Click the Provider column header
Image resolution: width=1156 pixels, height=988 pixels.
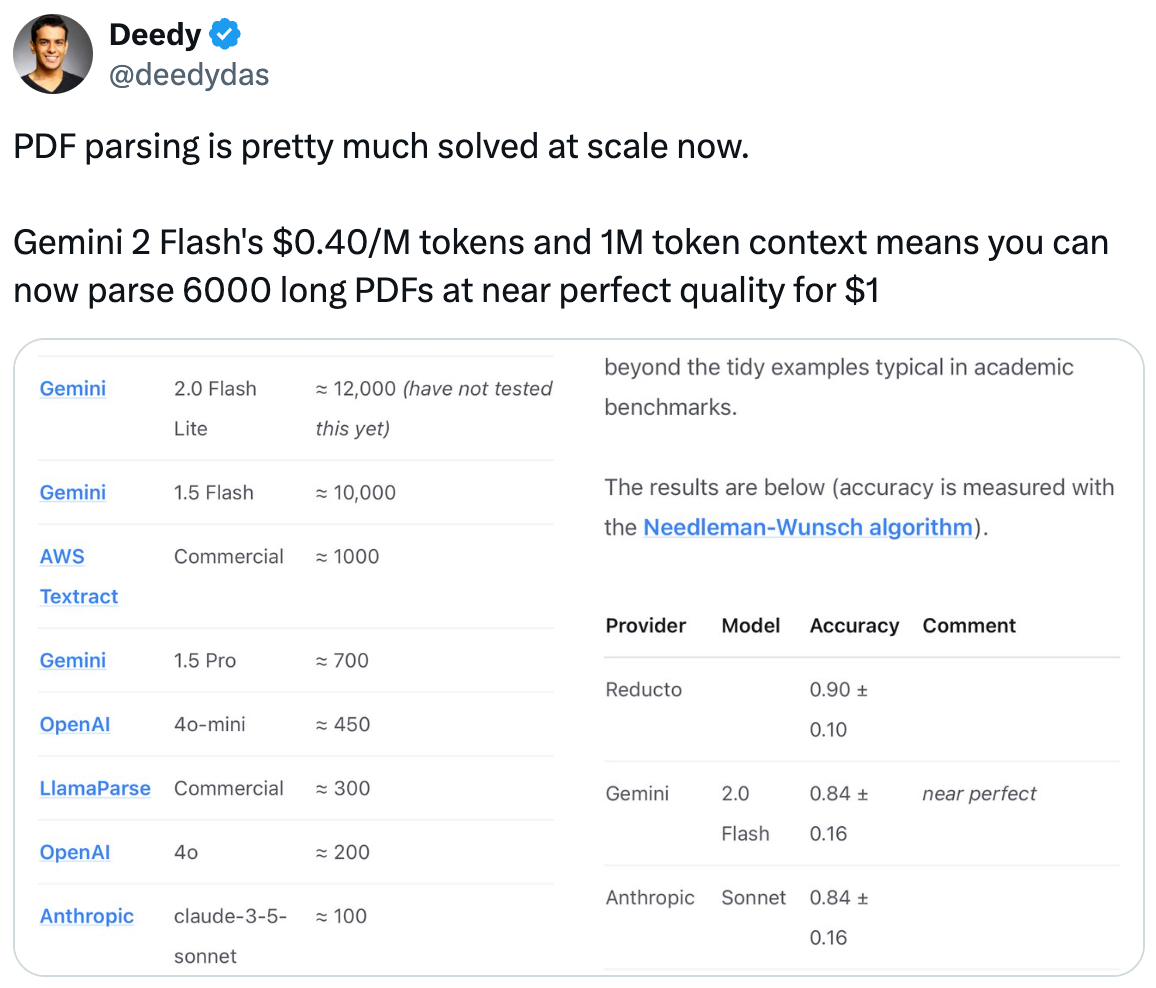click(646, 626)
